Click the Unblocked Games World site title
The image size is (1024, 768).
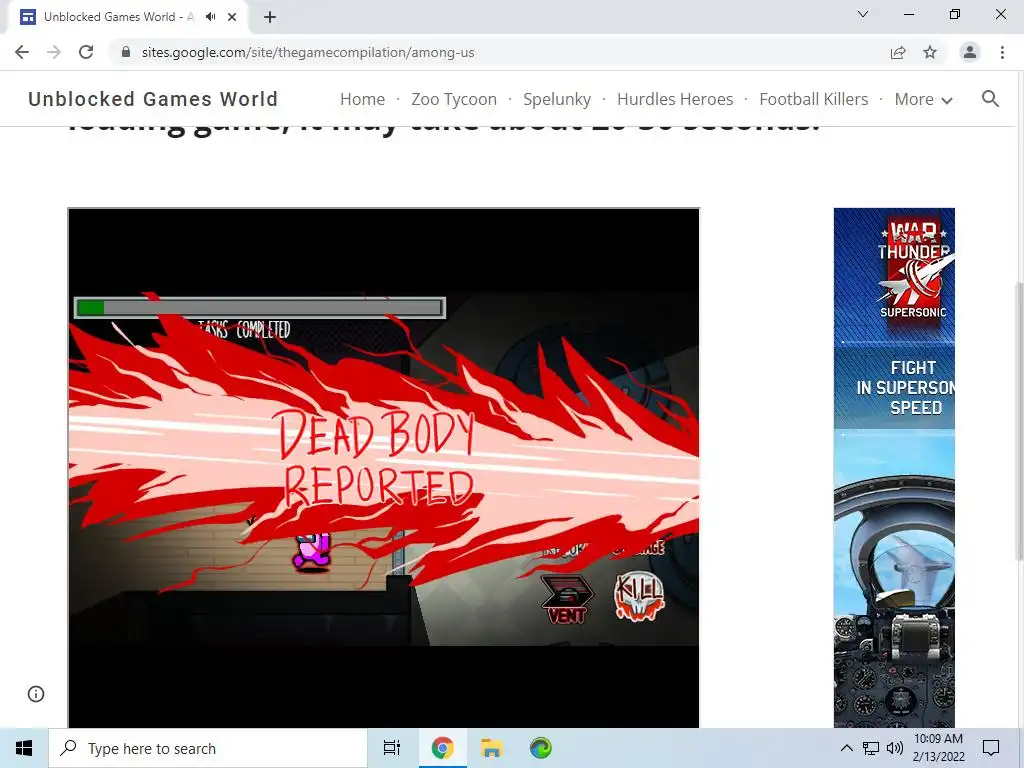coord(153,99)
